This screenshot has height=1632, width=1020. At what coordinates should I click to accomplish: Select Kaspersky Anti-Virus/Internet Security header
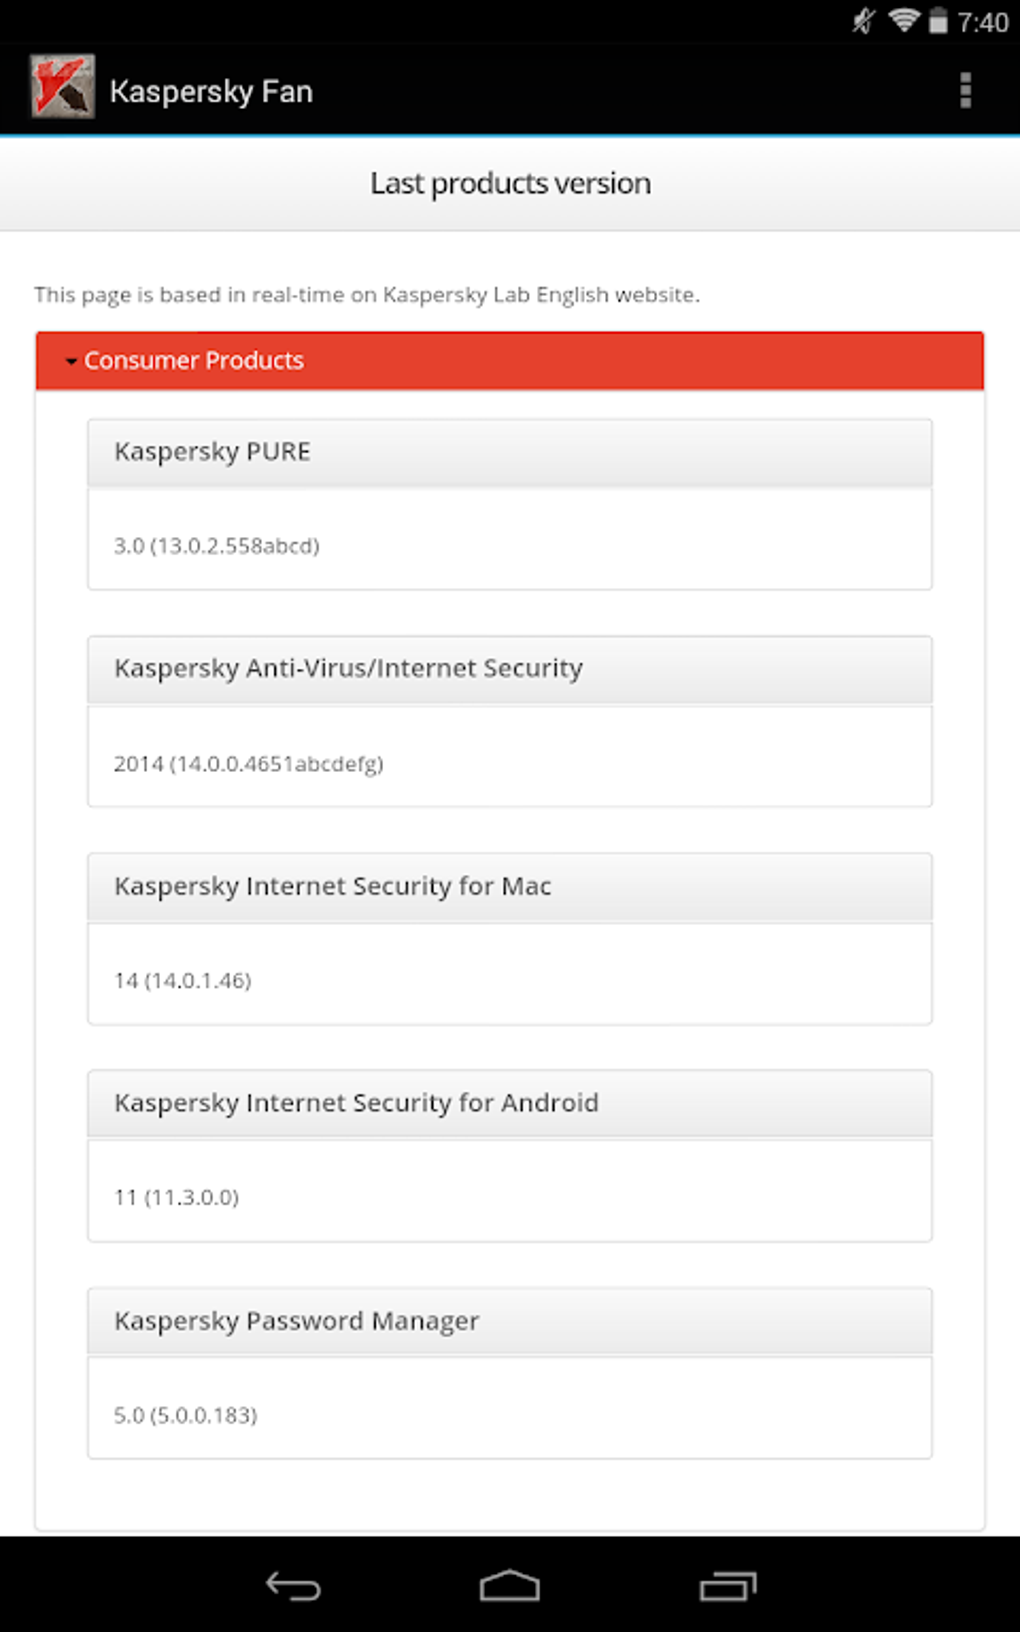pyautogui.click(x=510, y=669)
